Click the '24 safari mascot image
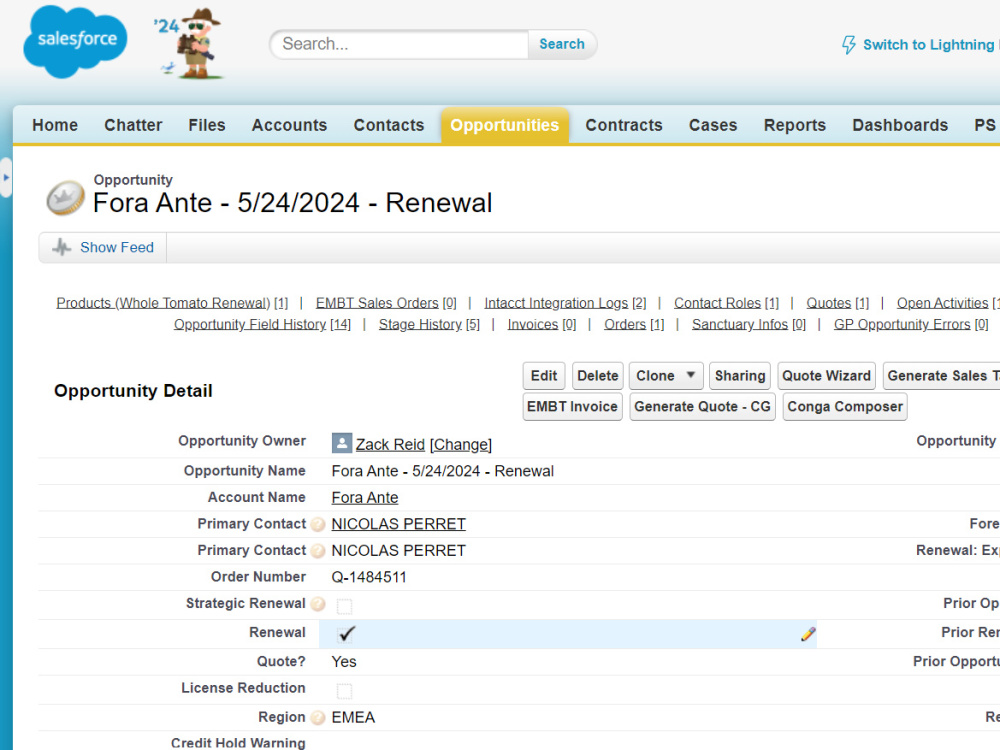The width and height of the screenshot is (1000, 750). click(189, 43)
